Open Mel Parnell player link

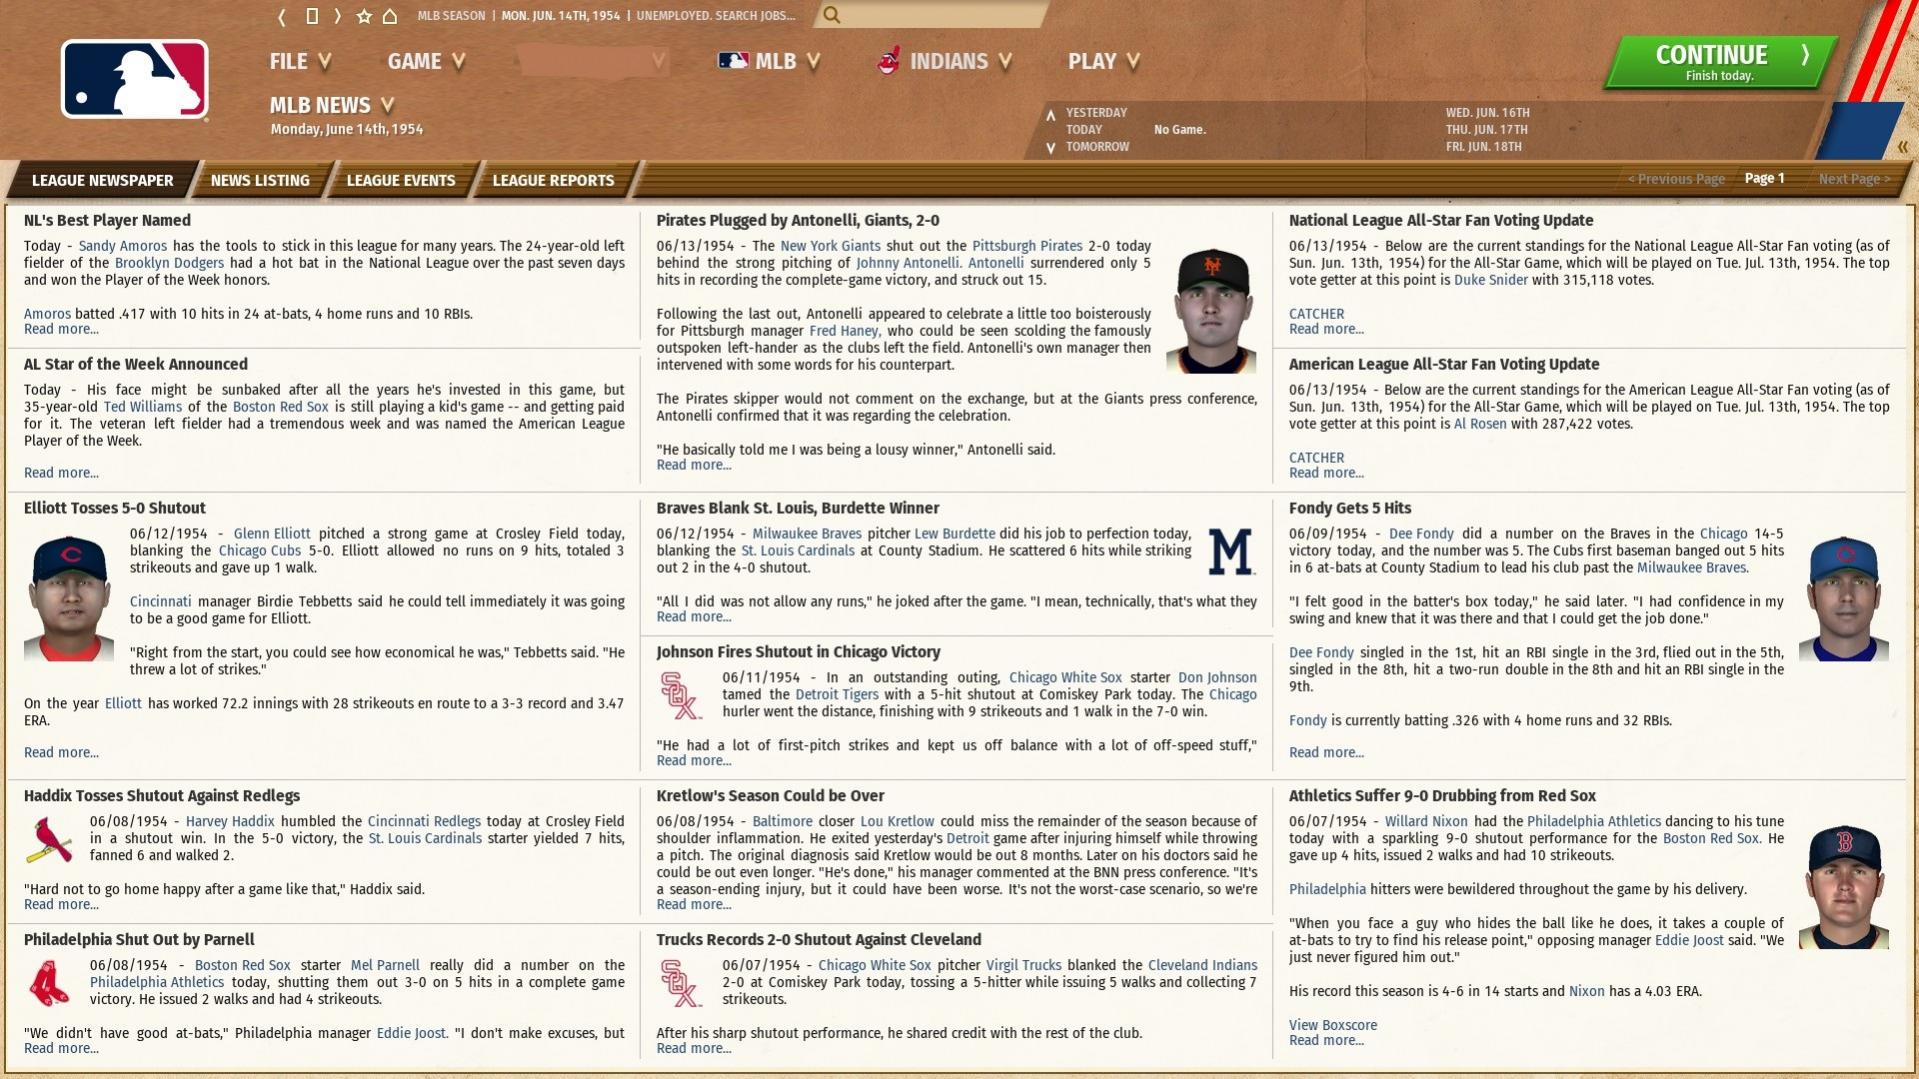[x=385, y=966]
